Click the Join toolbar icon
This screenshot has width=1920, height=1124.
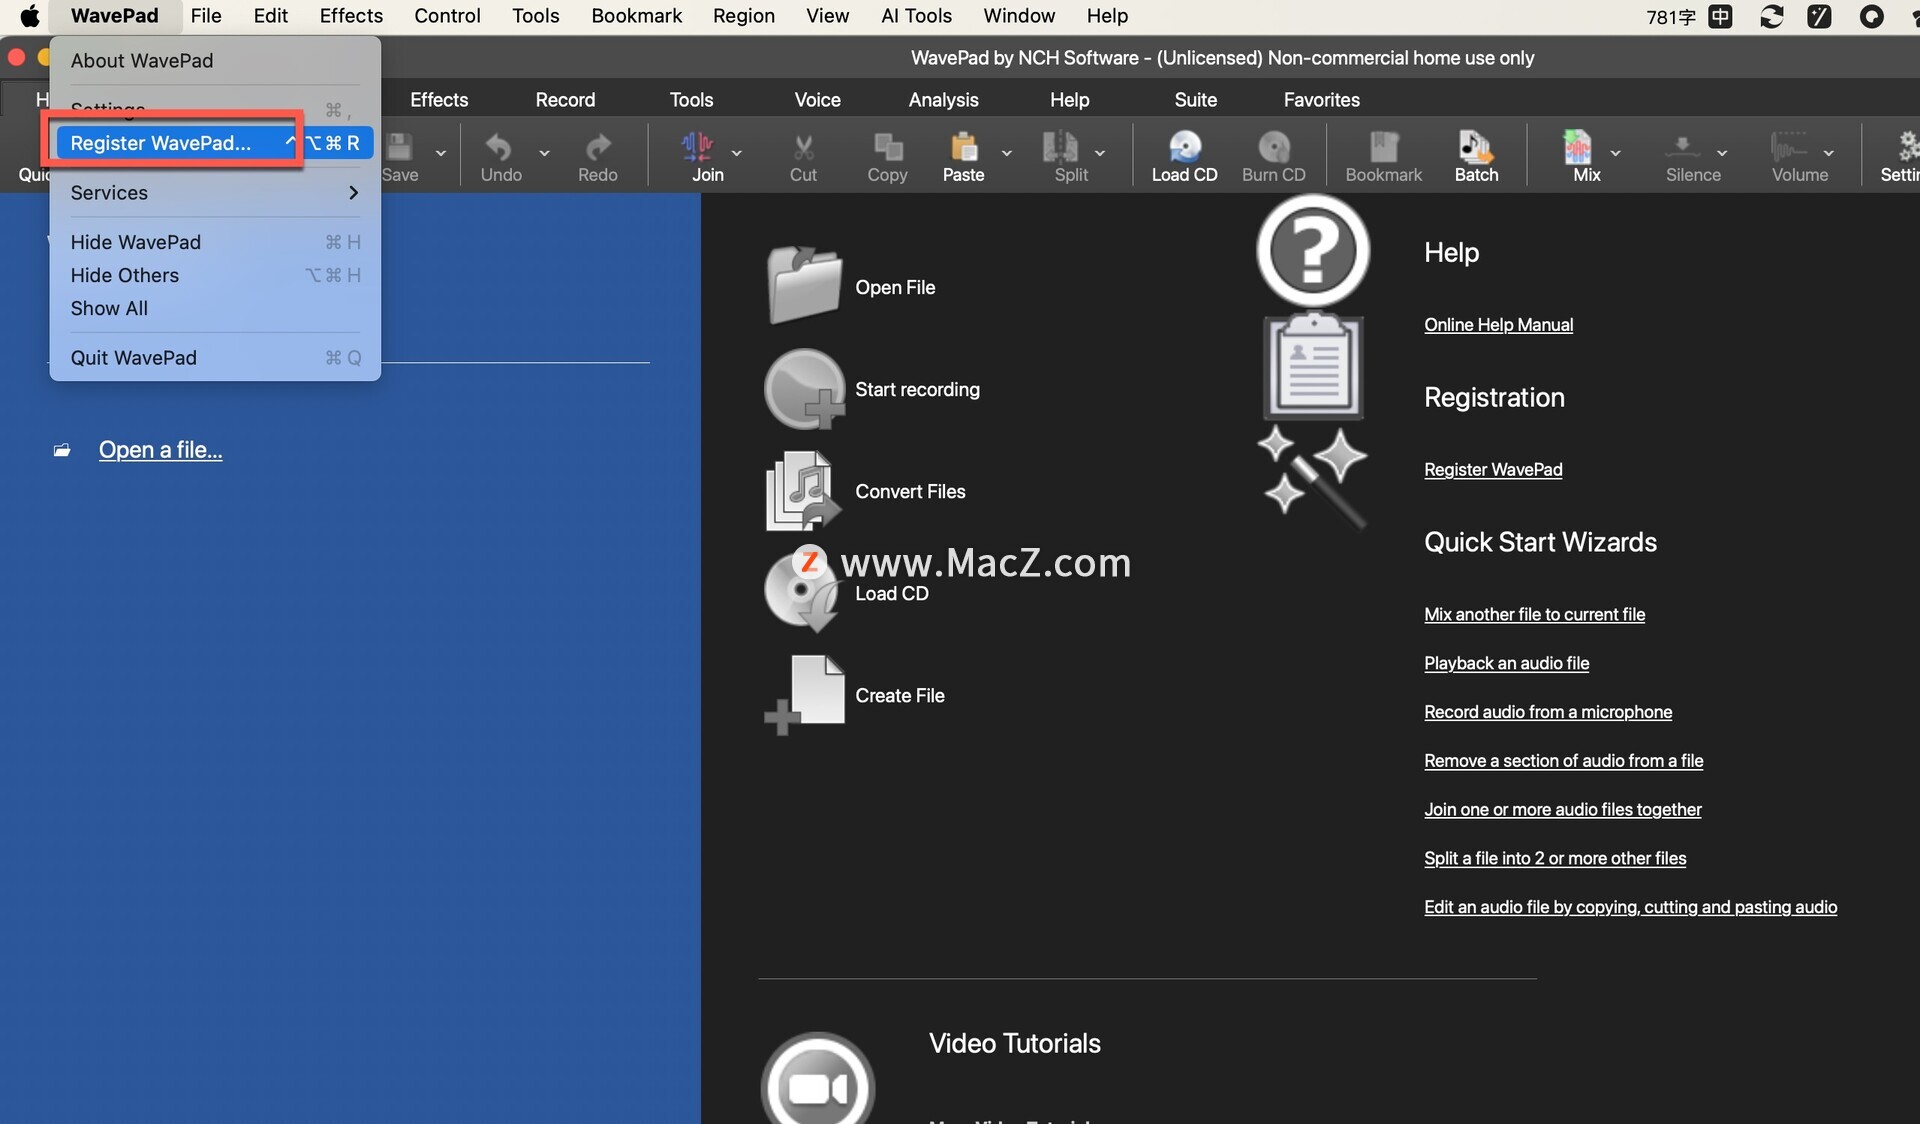pos(697,148)
